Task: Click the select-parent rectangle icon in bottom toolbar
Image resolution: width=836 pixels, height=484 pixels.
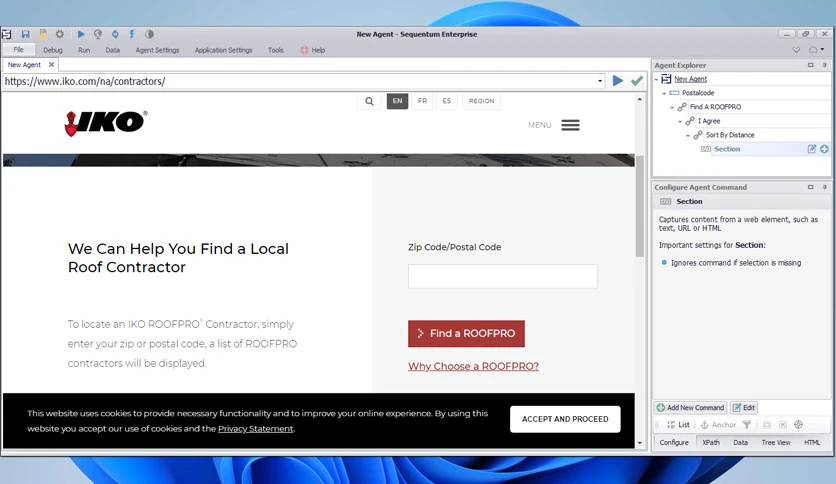Action: [767, 424]
